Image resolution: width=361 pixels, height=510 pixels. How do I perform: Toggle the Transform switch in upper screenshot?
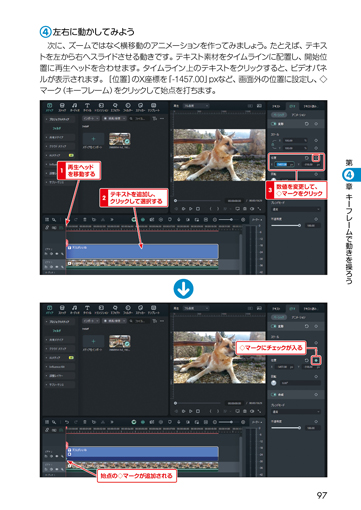274,124
